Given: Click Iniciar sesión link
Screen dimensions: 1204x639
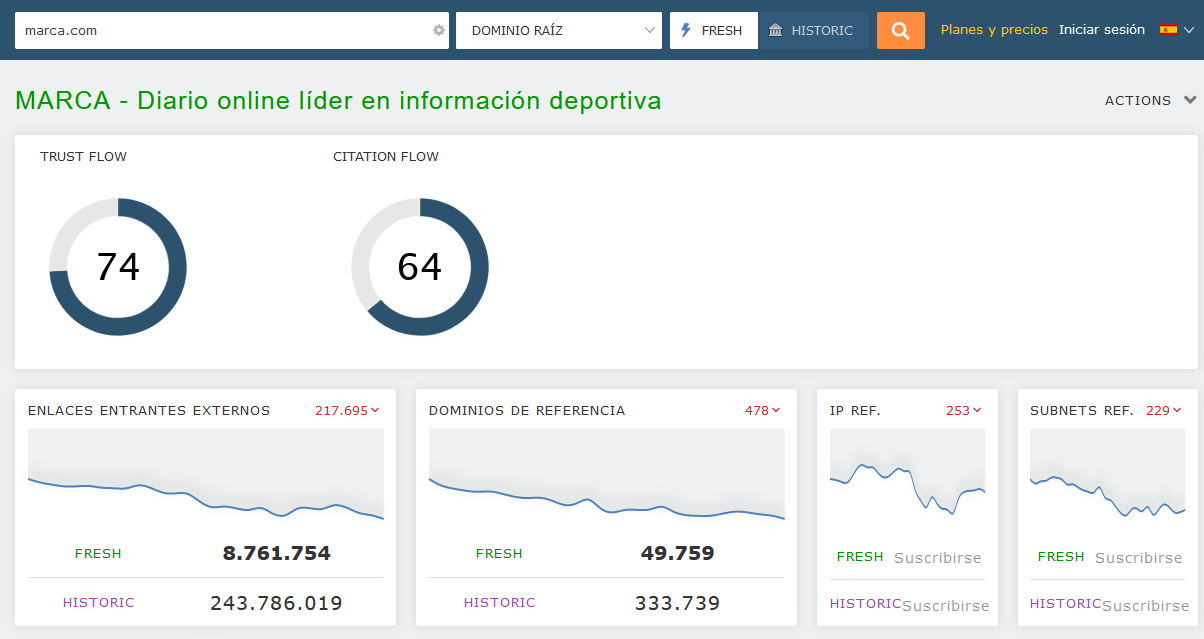Looking at the screenshot, I should [1102, 30].
